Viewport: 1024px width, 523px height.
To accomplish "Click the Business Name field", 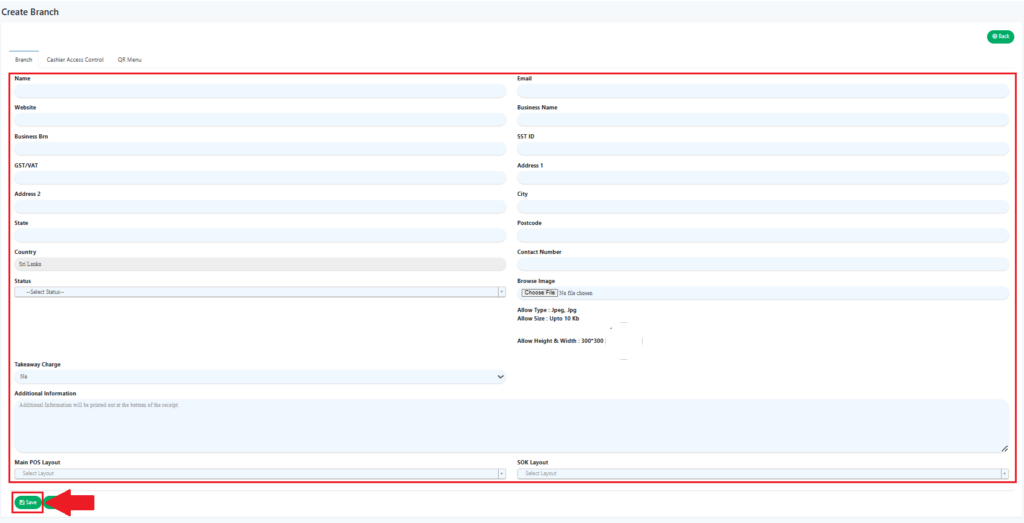I will (762, 120).
